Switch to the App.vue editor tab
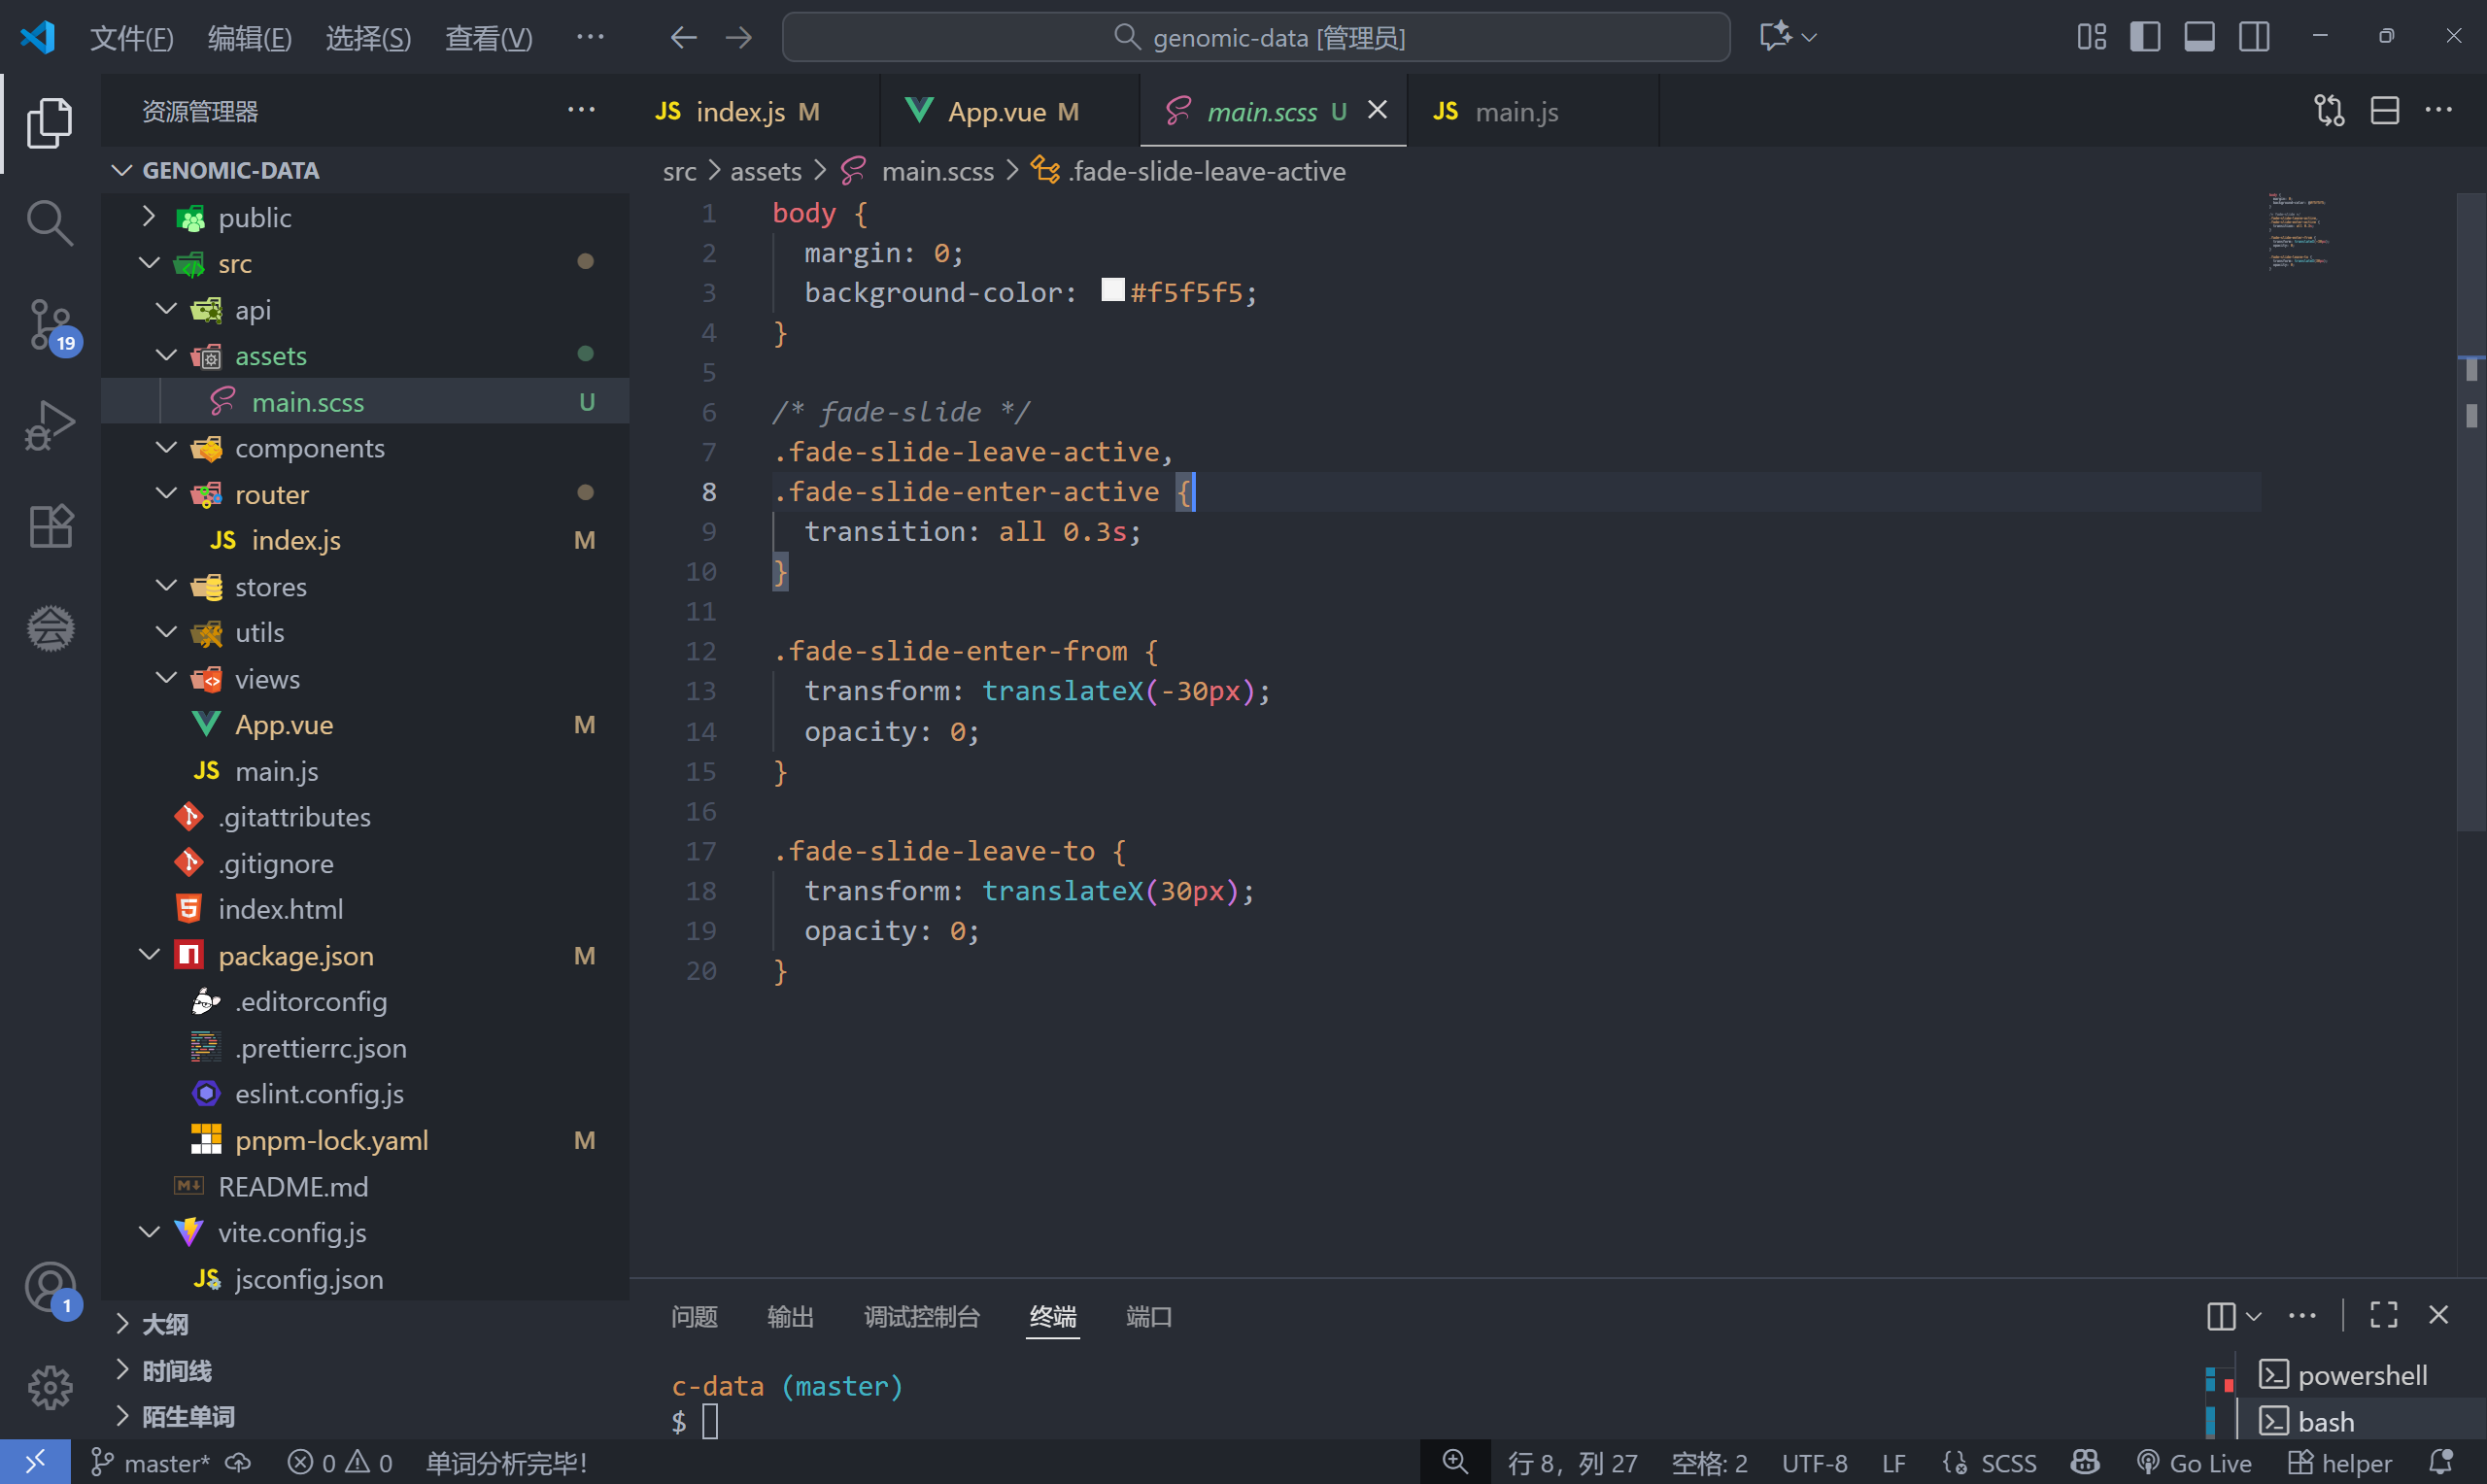The width and height of the screenshot is (2487, 1484). click(996, 111)
